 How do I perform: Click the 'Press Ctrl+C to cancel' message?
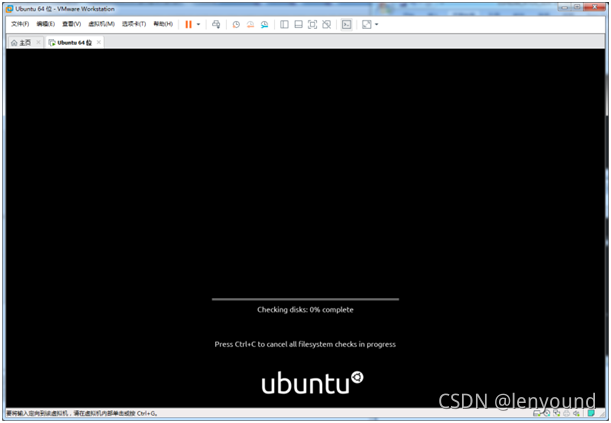point(305,344)
